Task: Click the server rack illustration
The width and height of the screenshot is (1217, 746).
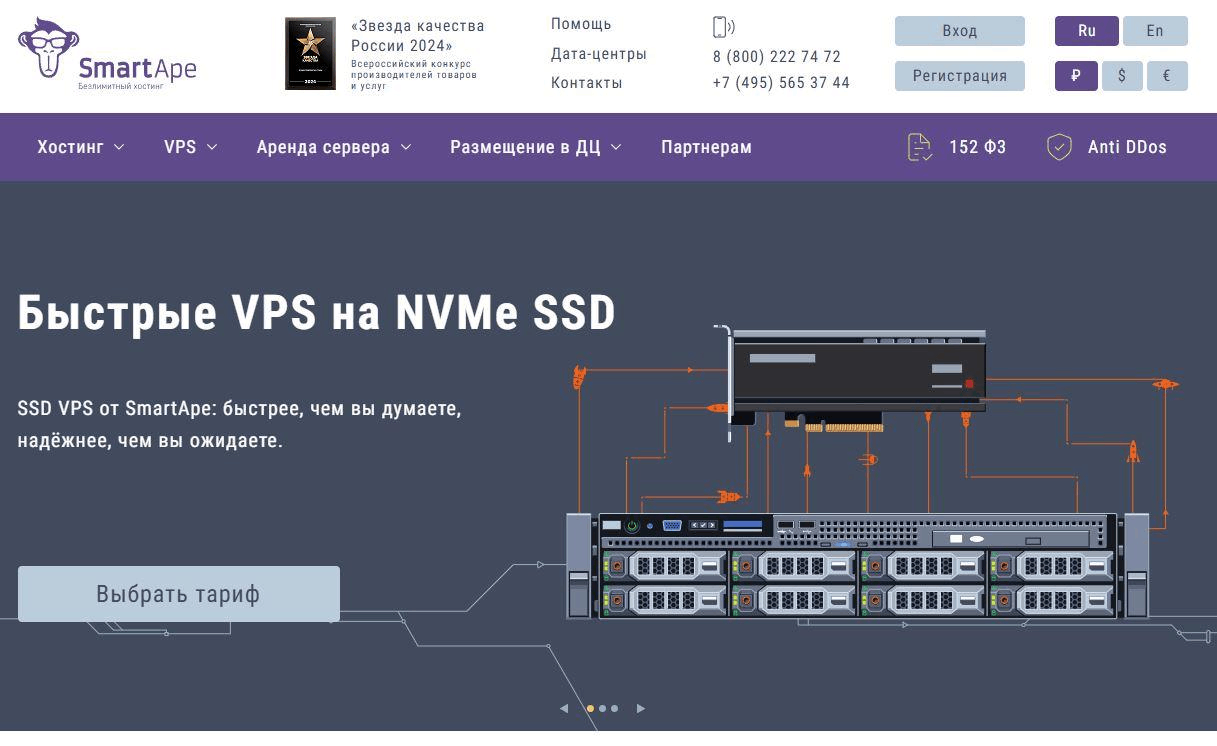Action: tap(858, 565)
